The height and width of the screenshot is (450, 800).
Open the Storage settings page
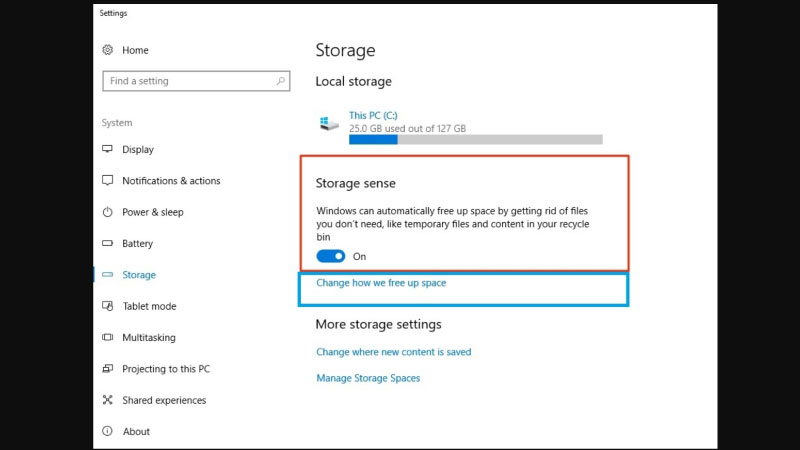click(x=139, y=275)
